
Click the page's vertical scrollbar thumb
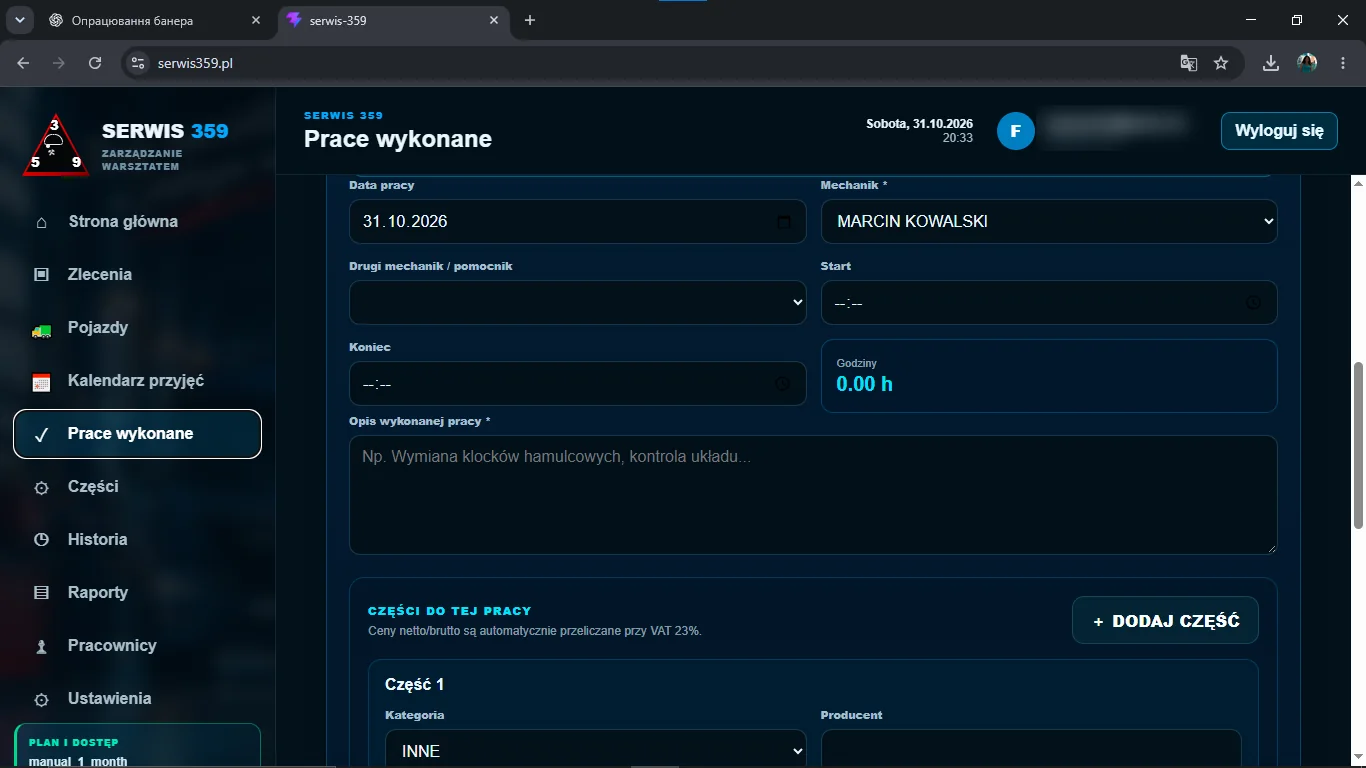coord(1358,445)
